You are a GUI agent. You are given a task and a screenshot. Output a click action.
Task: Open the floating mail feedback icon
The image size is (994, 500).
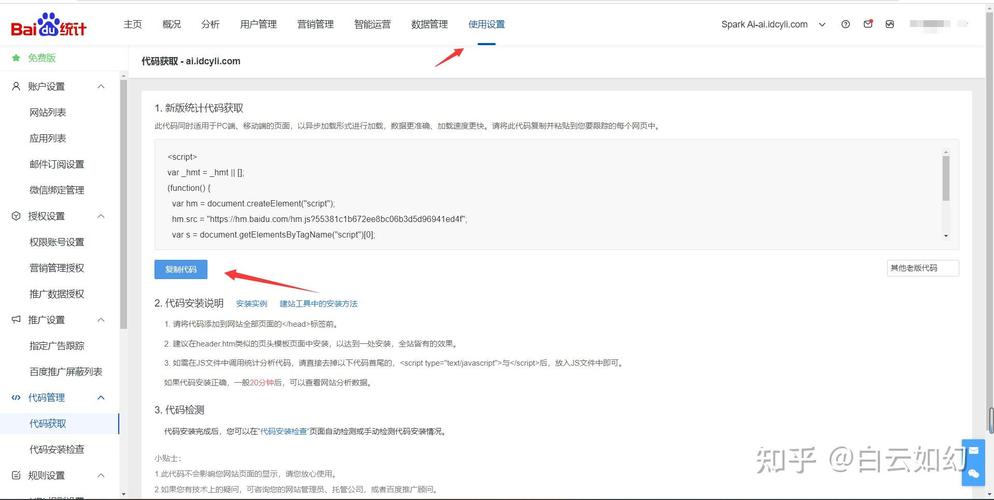coord(973,451)
